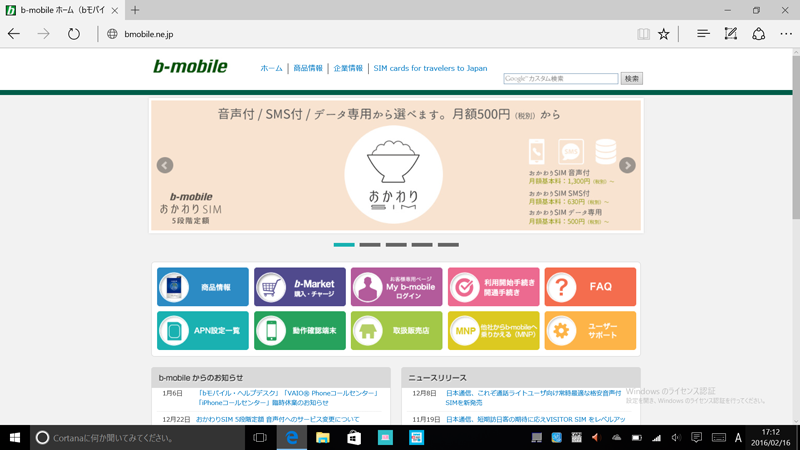Image resolution: width=800 pixels, height=450 pixels.
Task: Select the second carousel indicator
Action: 370,245
